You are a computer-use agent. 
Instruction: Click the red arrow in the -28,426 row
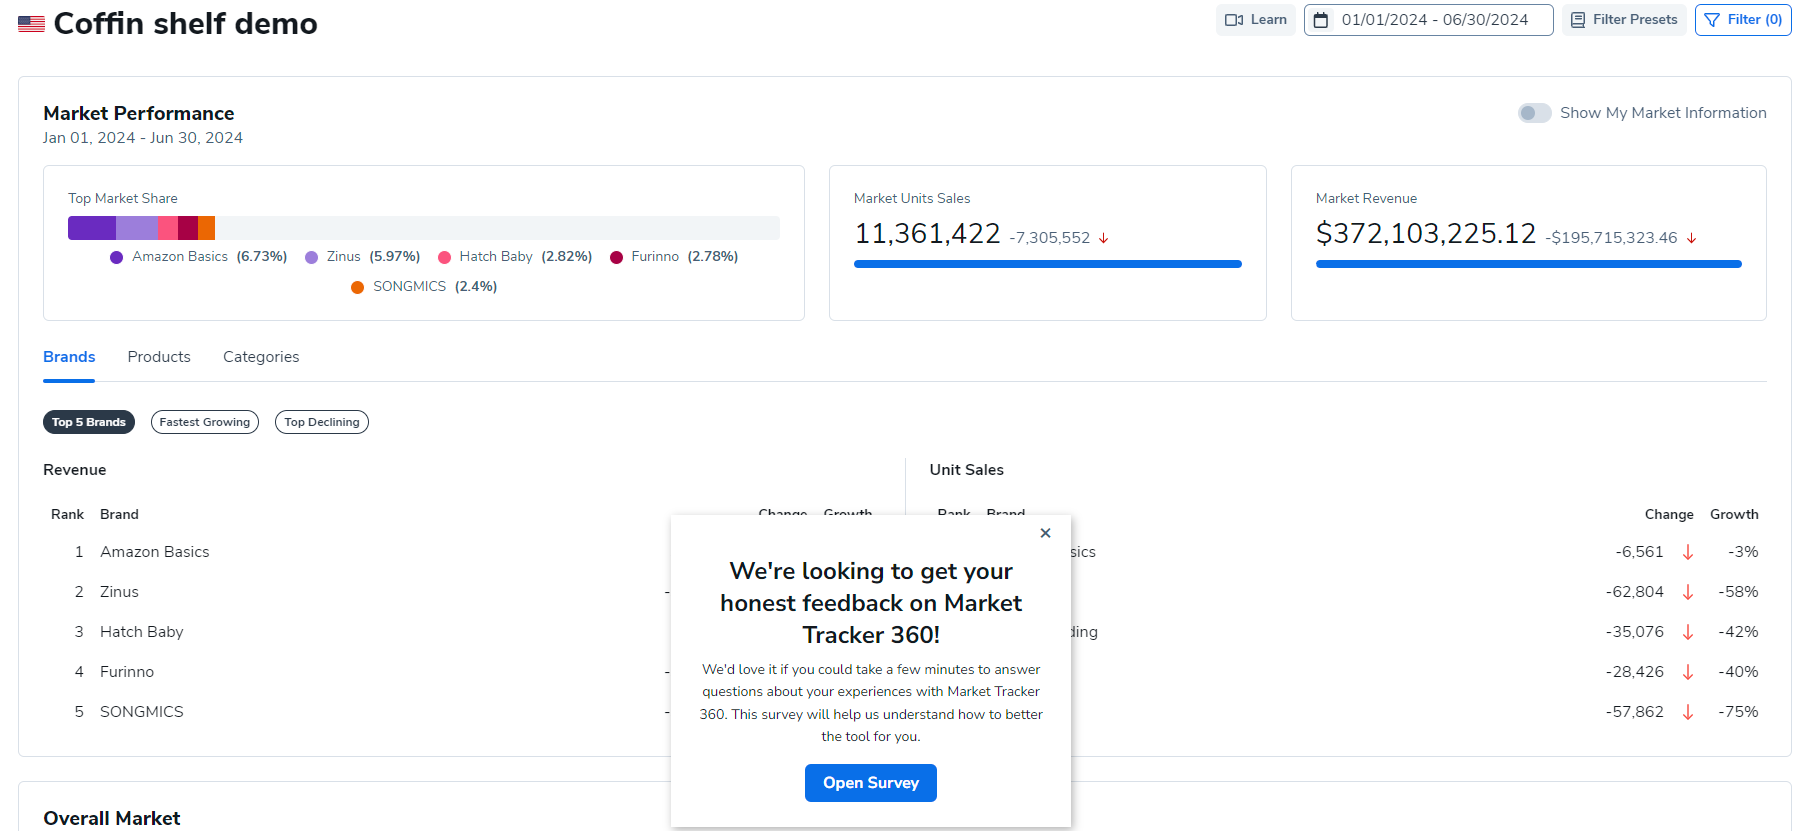click(x=1688, y=672)
